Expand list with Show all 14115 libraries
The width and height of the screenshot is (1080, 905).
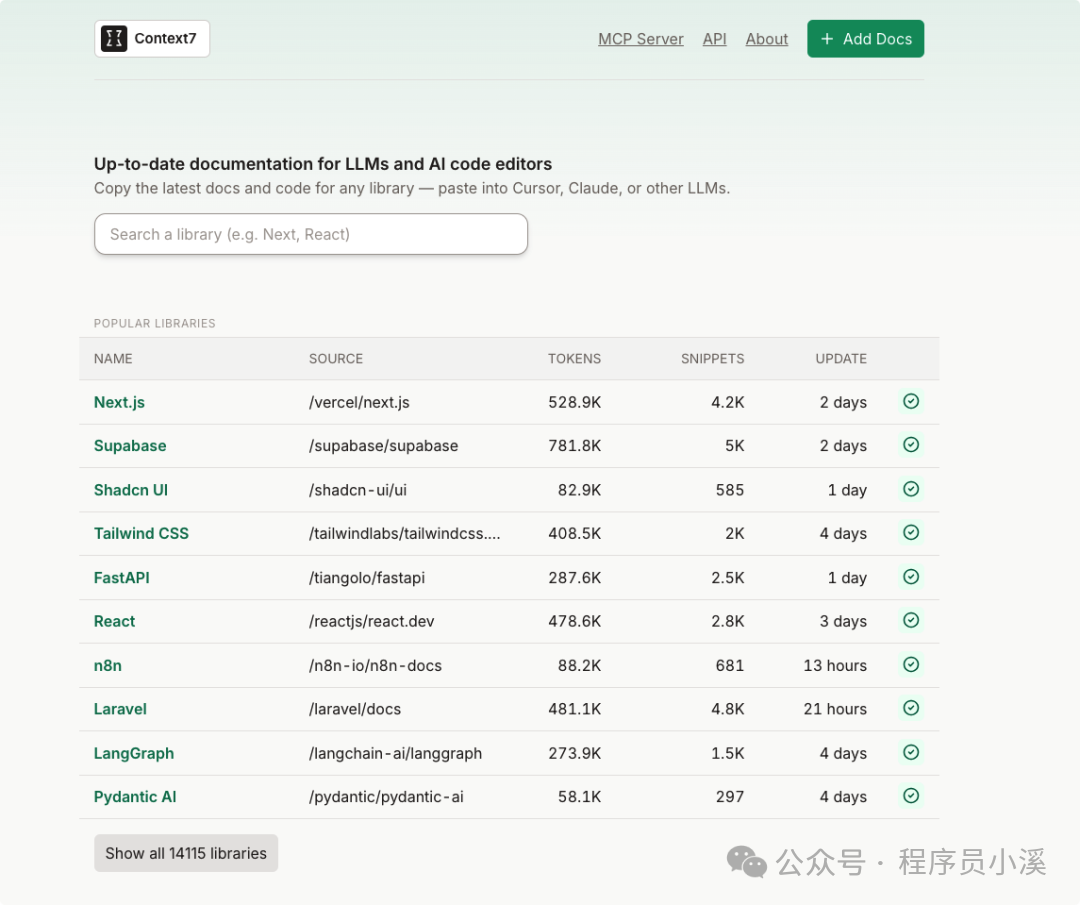point(186,853)
